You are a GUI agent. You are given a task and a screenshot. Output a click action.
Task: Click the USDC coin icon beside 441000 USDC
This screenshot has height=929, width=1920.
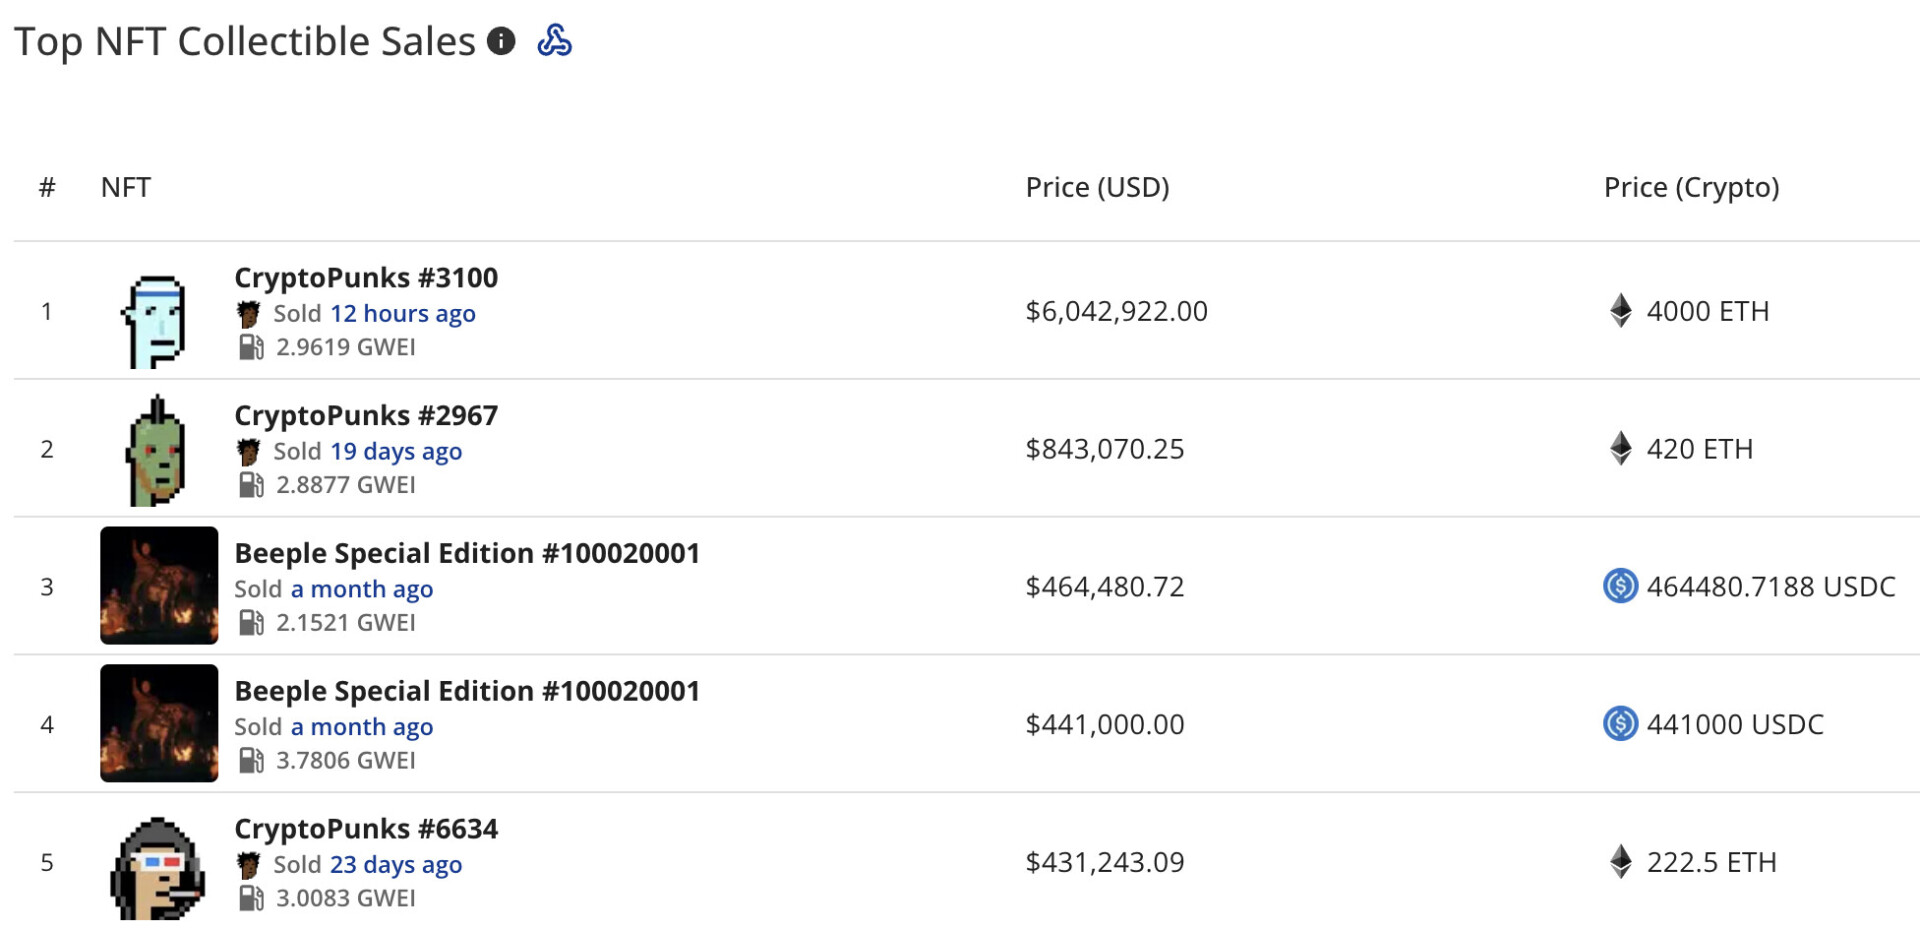click(x=1620, y=724)
